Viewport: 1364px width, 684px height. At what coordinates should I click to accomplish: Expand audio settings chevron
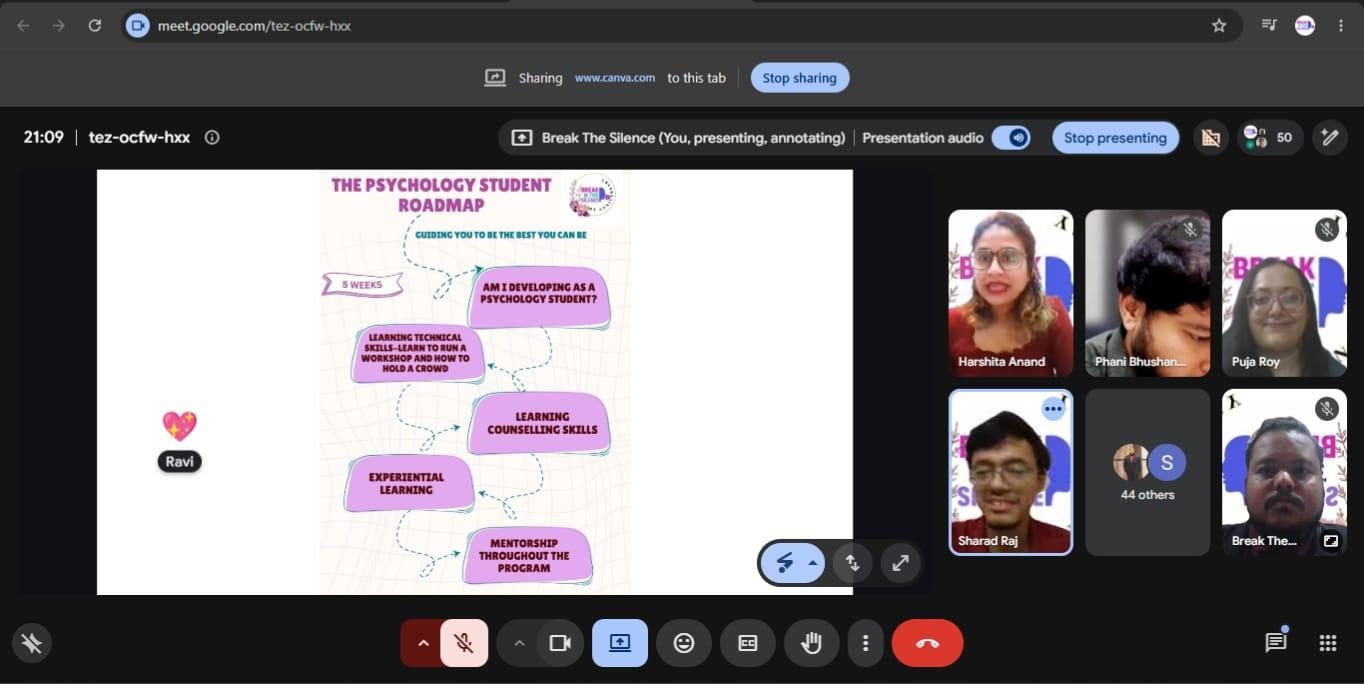422,643
